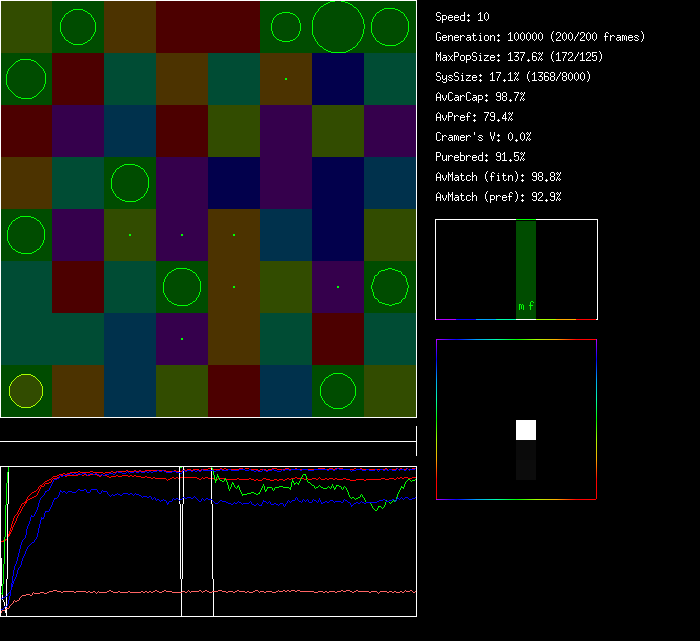Click the only circle in the fourth grid row
Screen dimensions: 700x641
click(x=130, y=183)
